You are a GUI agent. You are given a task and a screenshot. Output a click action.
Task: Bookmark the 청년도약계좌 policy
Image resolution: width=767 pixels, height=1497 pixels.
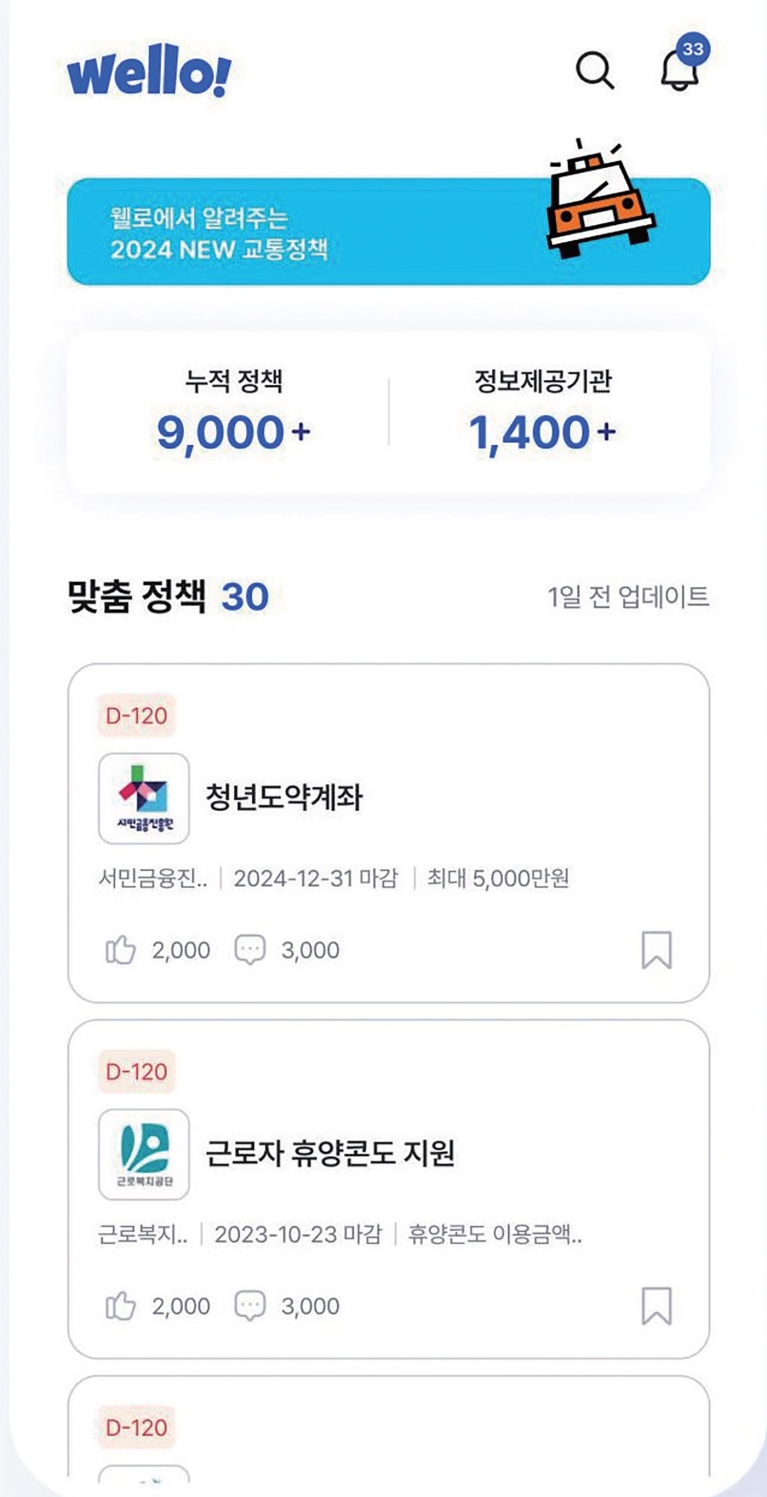(656, 950)
